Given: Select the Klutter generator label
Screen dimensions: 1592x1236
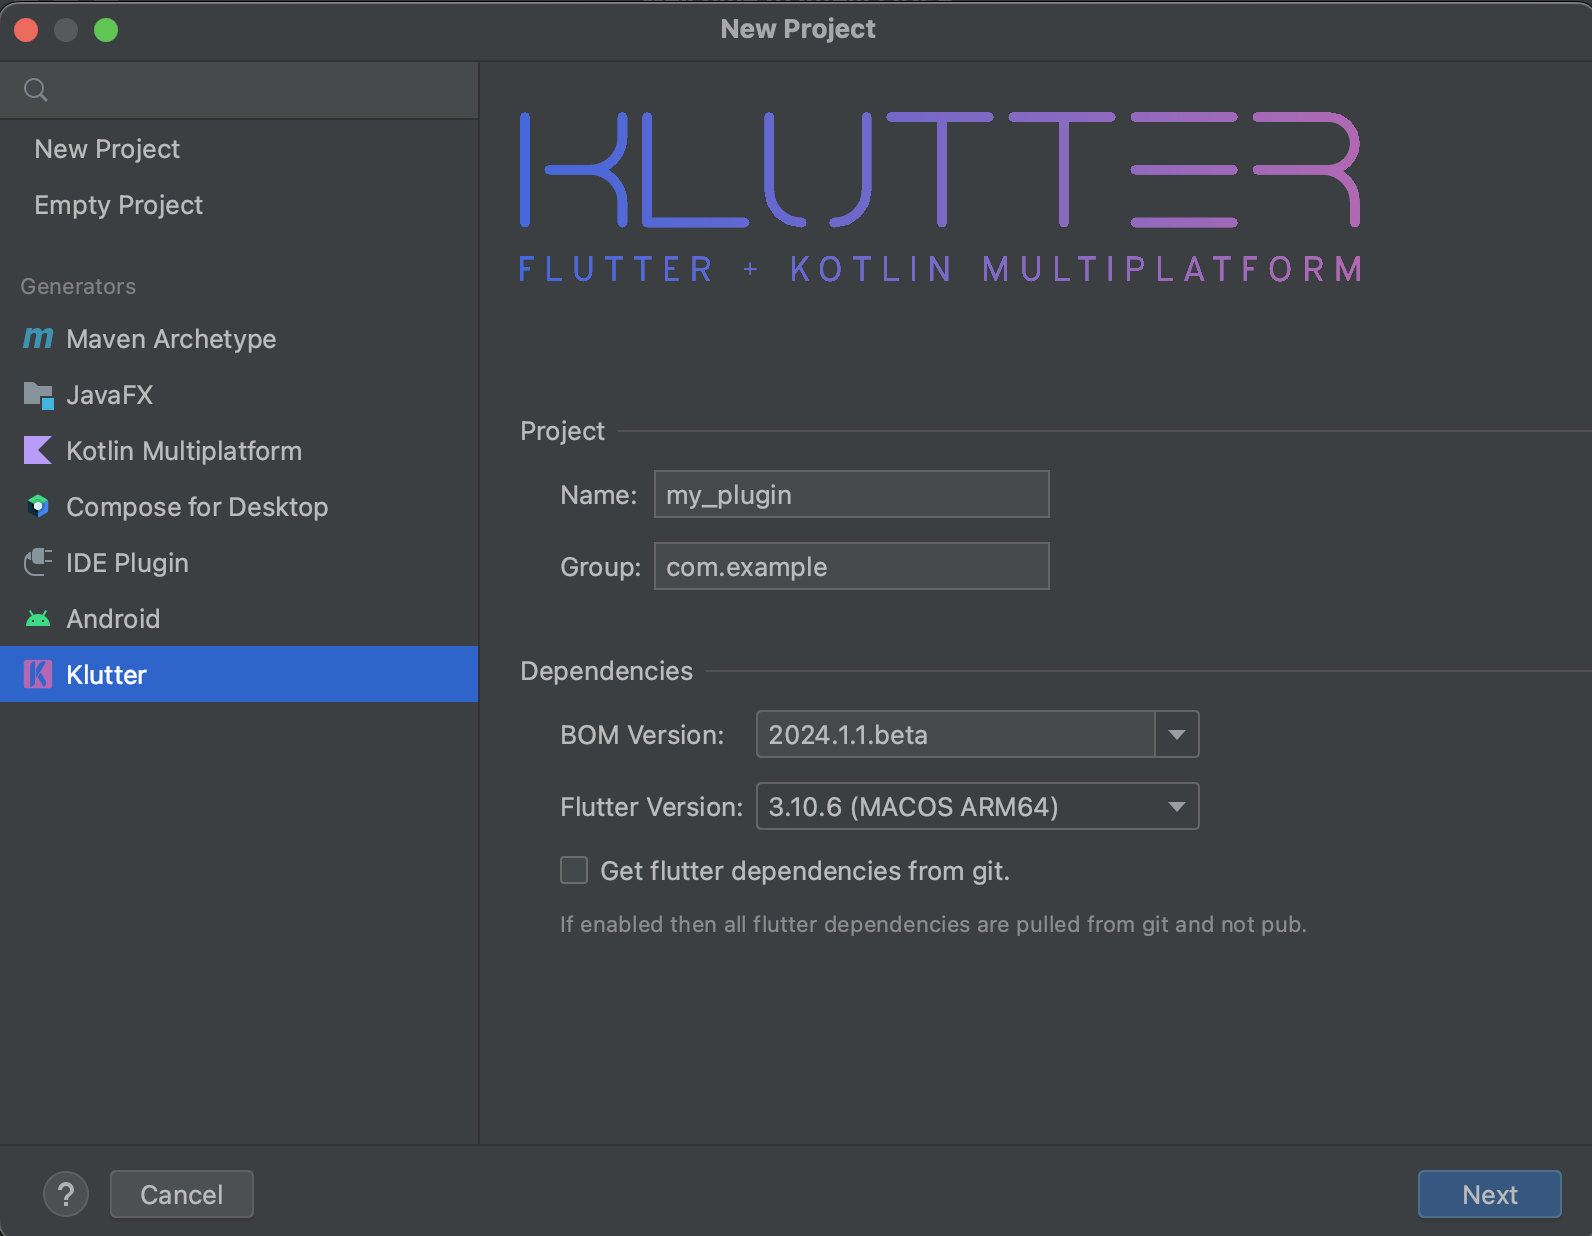Looking at the screenshot, I should [x=106, y=675].
